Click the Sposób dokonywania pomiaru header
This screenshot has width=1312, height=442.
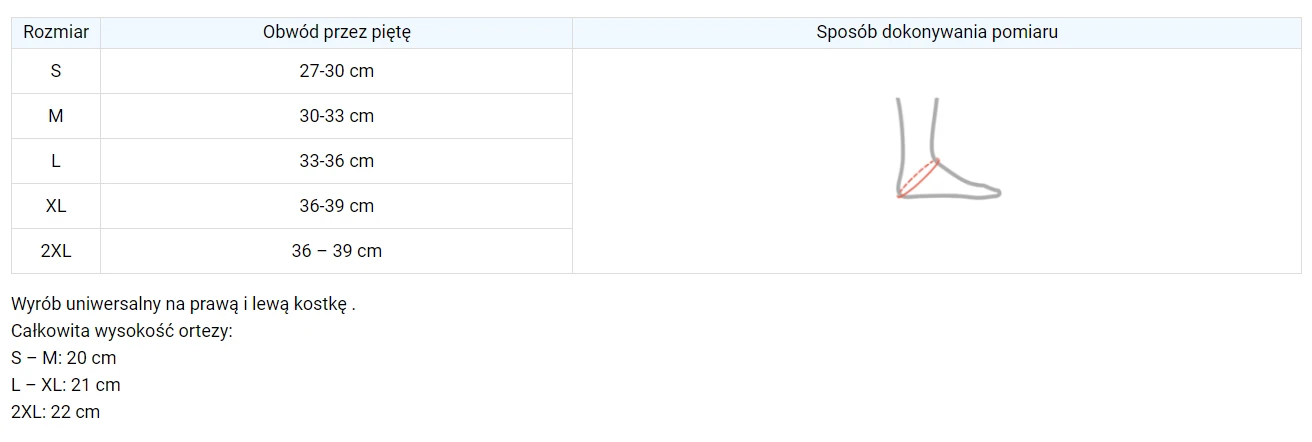(937, 32)
